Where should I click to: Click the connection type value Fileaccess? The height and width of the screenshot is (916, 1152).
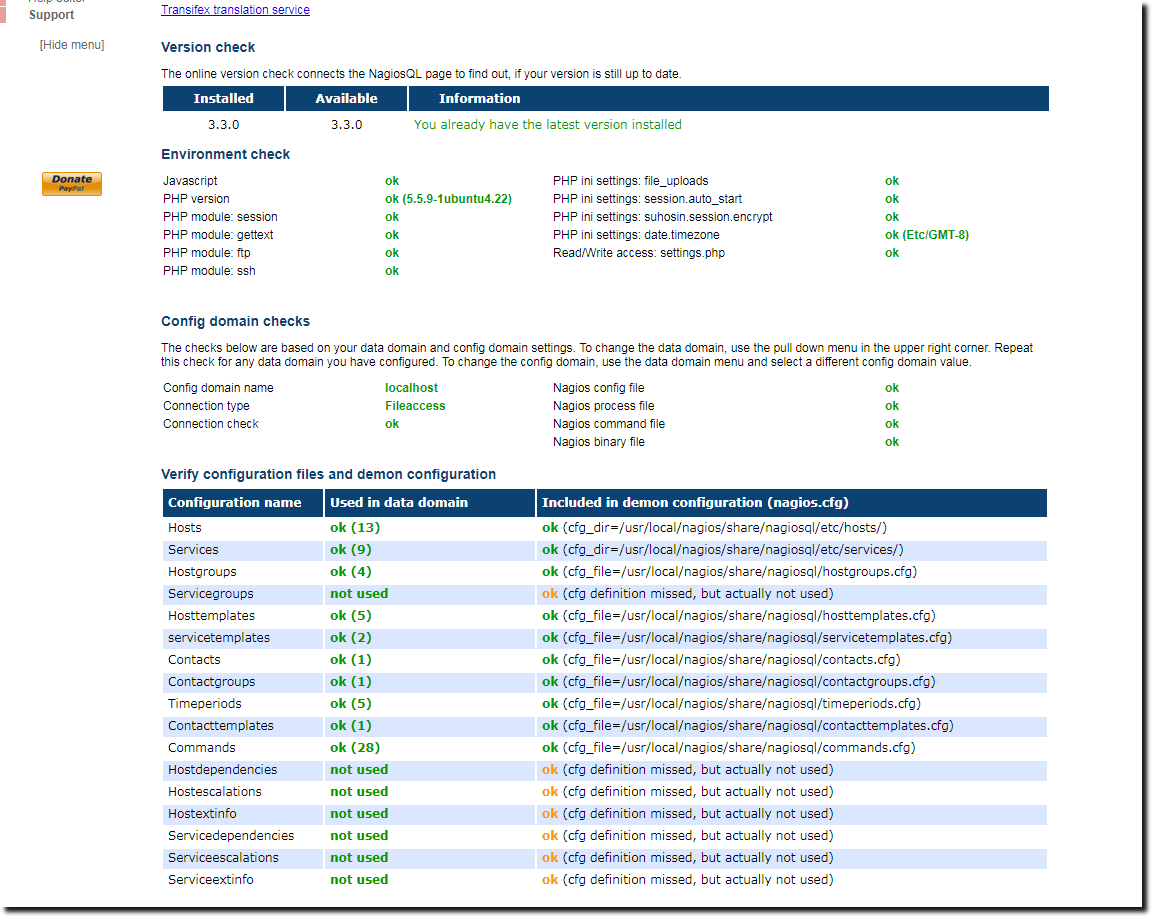click(x=415, y=406)
